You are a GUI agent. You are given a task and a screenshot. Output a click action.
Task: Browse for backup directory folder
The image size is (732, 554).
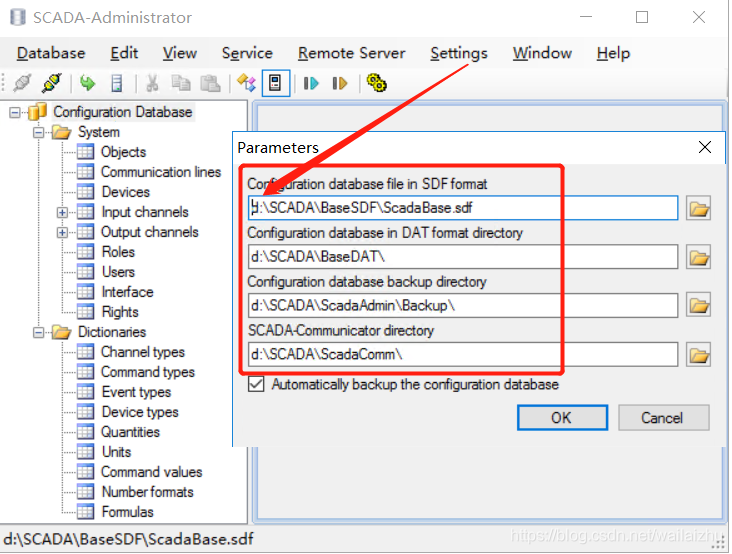pyautogui.click(x=698, y=306)
